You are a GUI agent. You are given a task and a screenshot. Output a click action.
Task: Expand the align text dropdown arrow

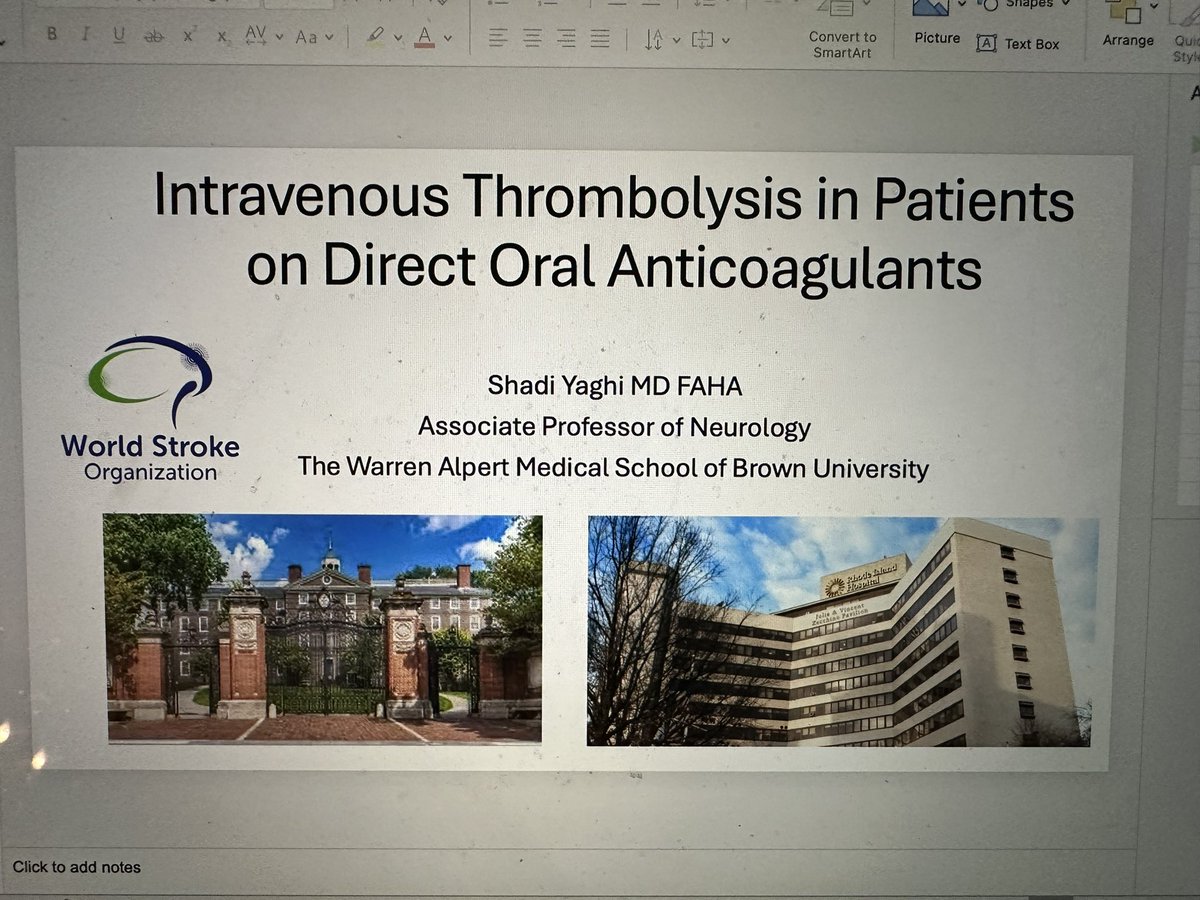click(x=725, y=41)
